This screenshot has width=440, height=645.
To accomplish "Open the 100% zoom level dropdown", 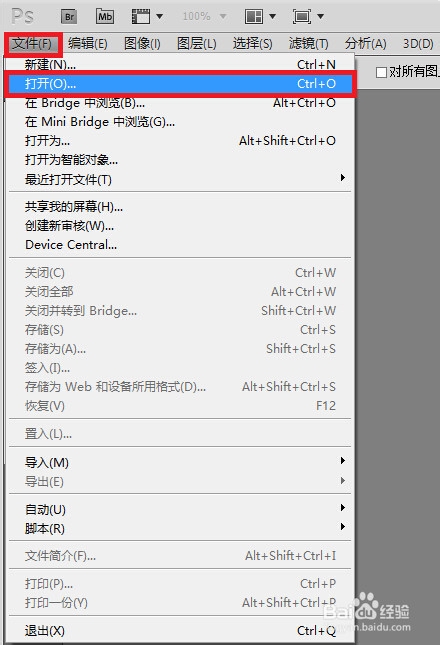I will 204,16.
